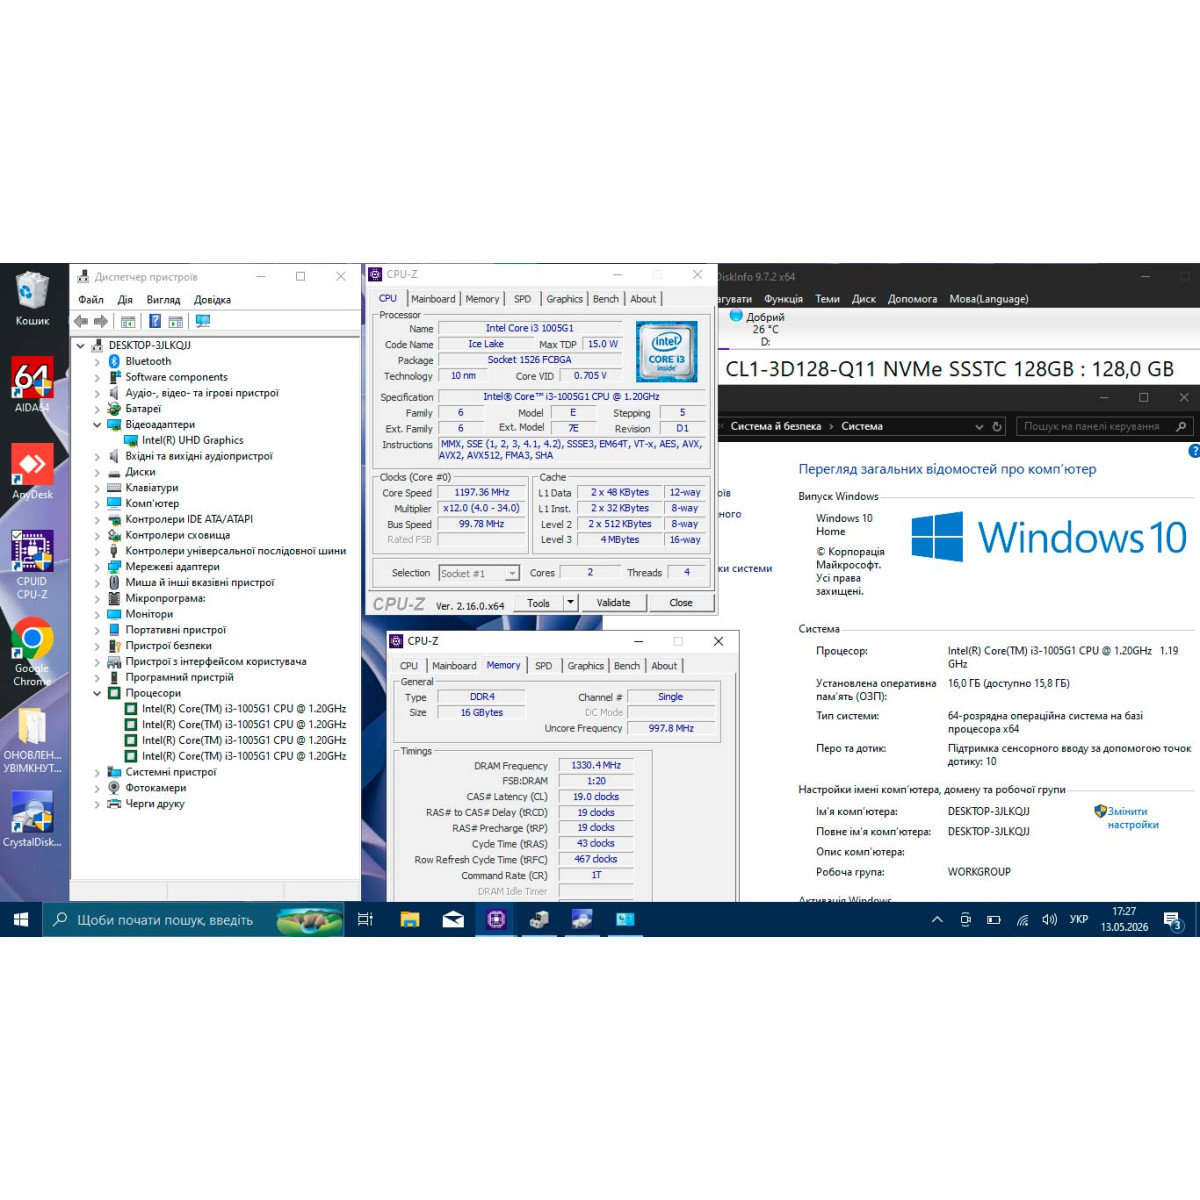This screenshot has height=1200, width=1200.
Task: Open the Теми menu in CrystalDiskInfo
Action: [x=827, y=299]
